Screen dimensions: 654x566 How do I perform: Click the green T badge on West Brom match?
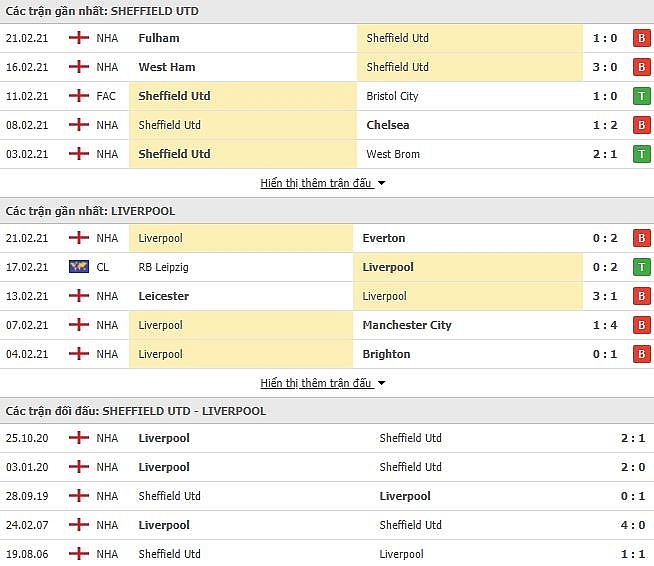[x=641, y=154]
